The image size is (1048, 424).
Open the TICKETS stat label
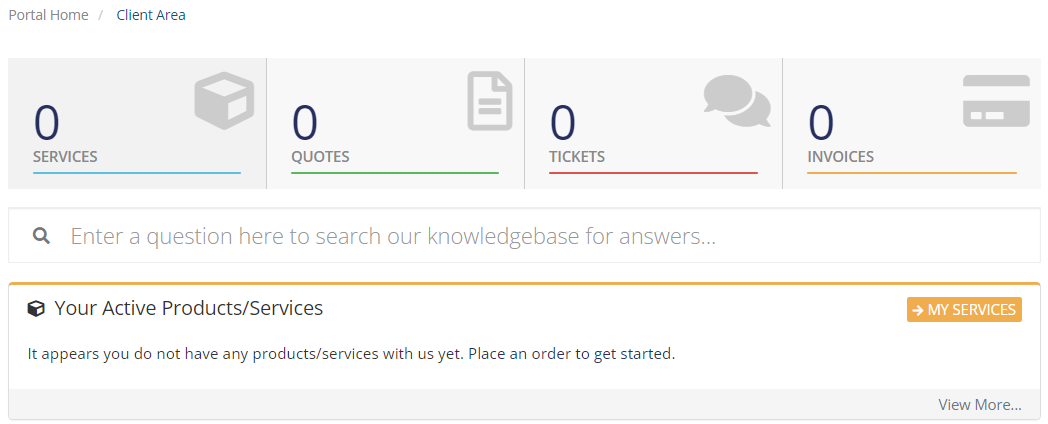[577, 156]
